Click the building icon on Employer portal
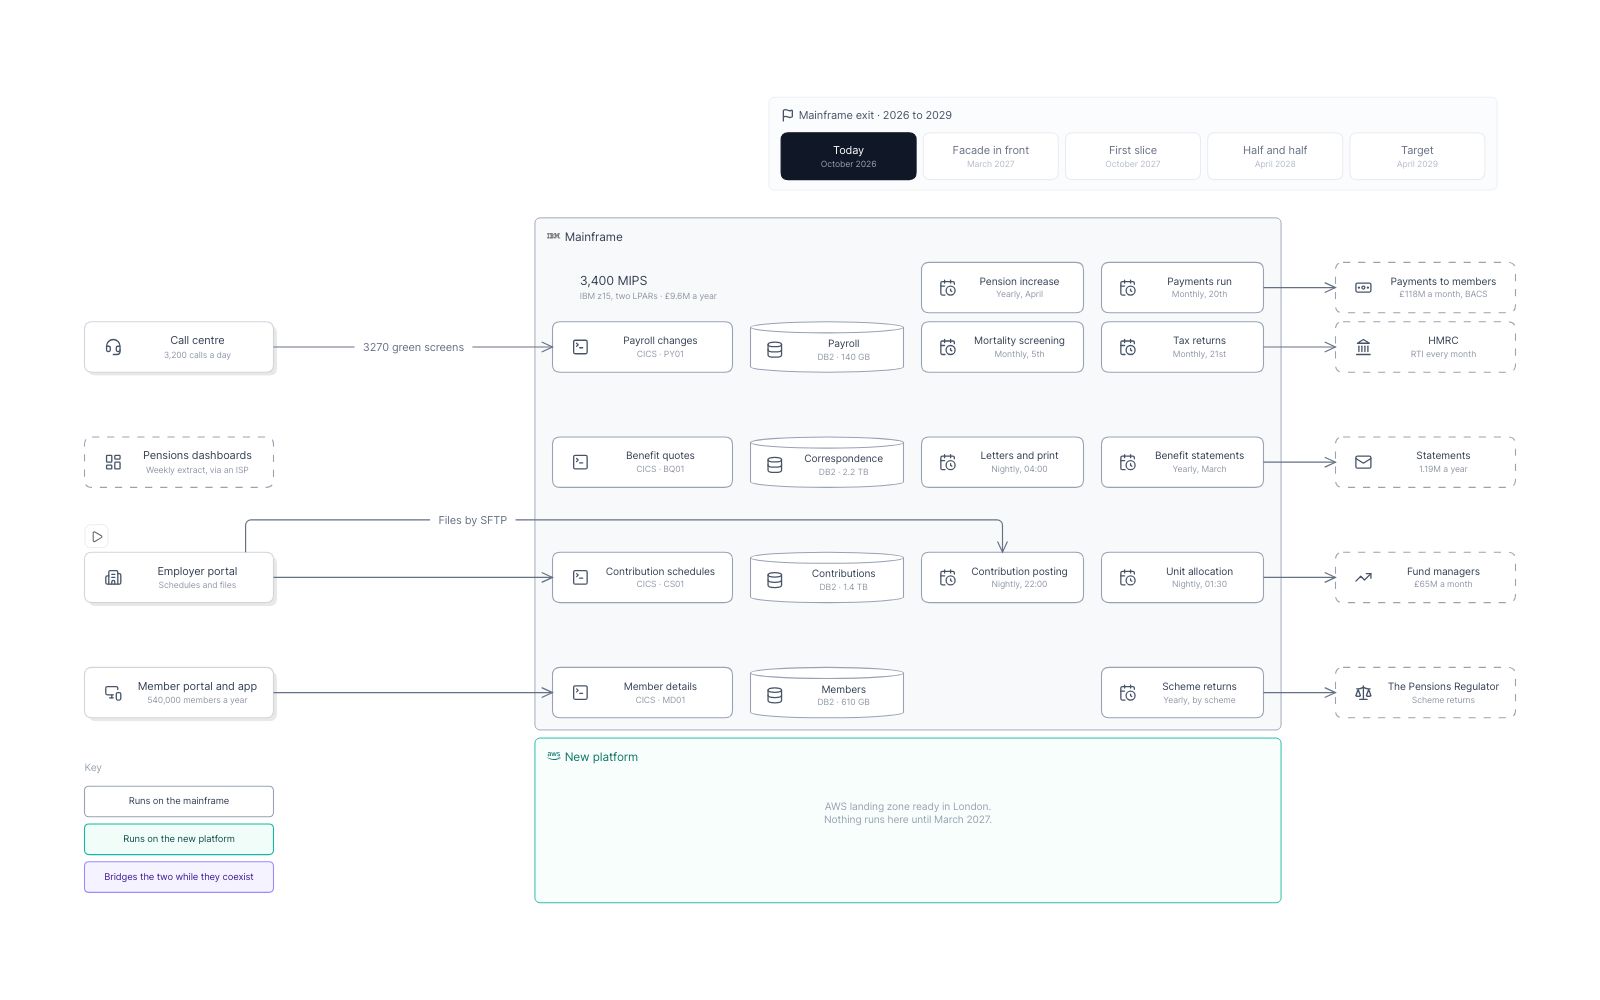This screenshot has height=1000, width=1600. [x=113, y=578]
